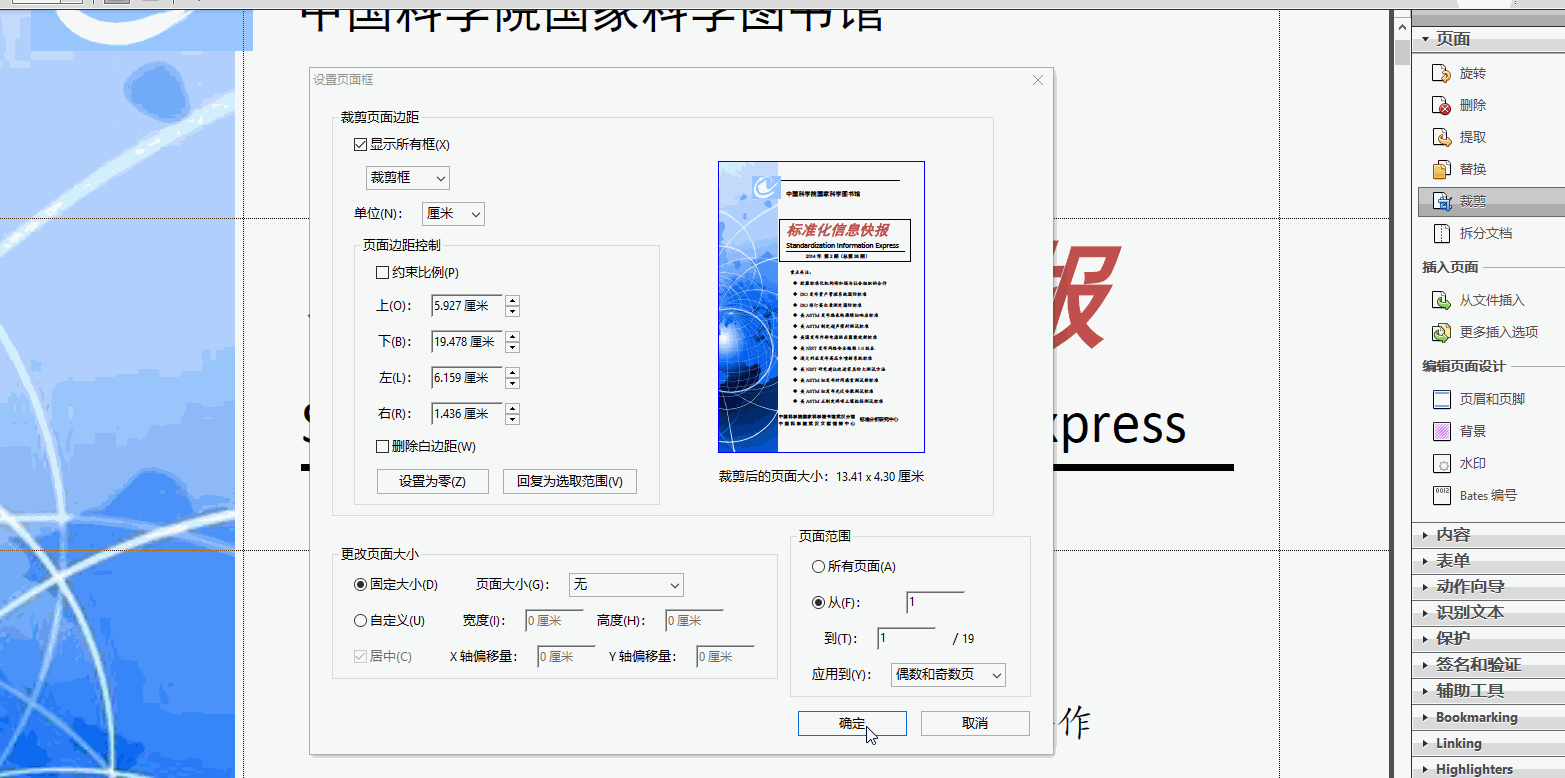Screen dimensions: 1565x778
Task: Toggle the disabled 居中 checkbox
Action: [360, 657]
